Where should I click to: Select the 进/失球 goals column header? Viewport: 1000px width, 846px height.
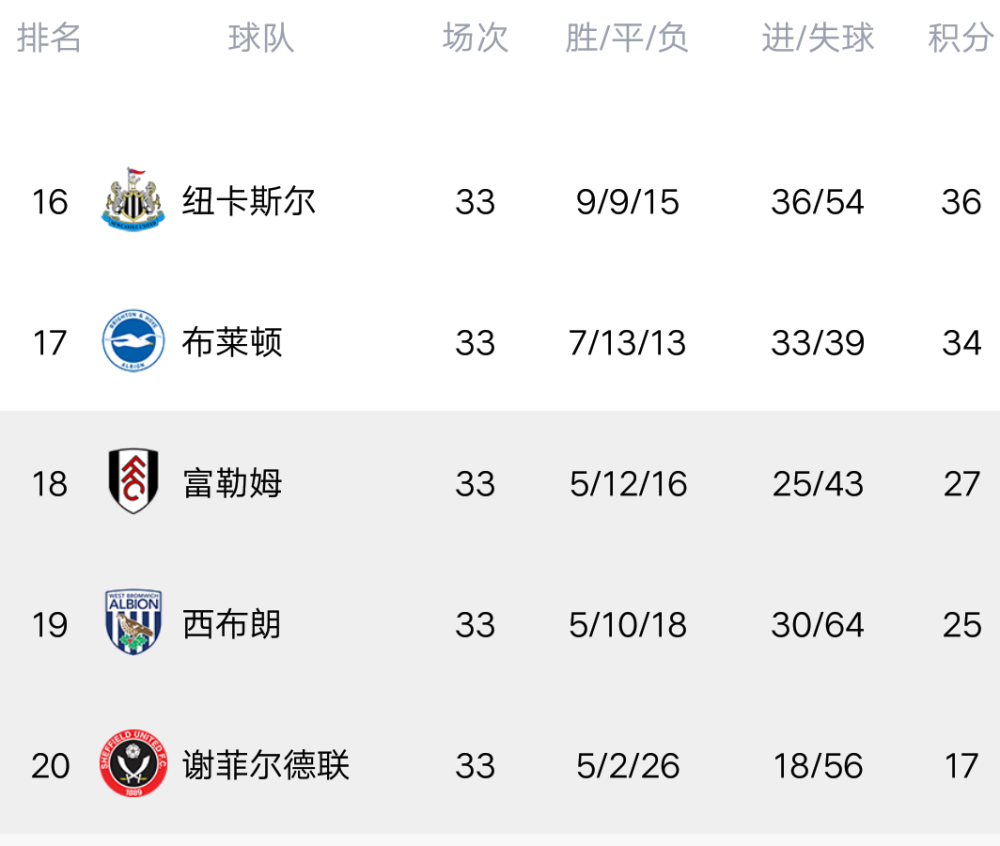coord(818,38)
